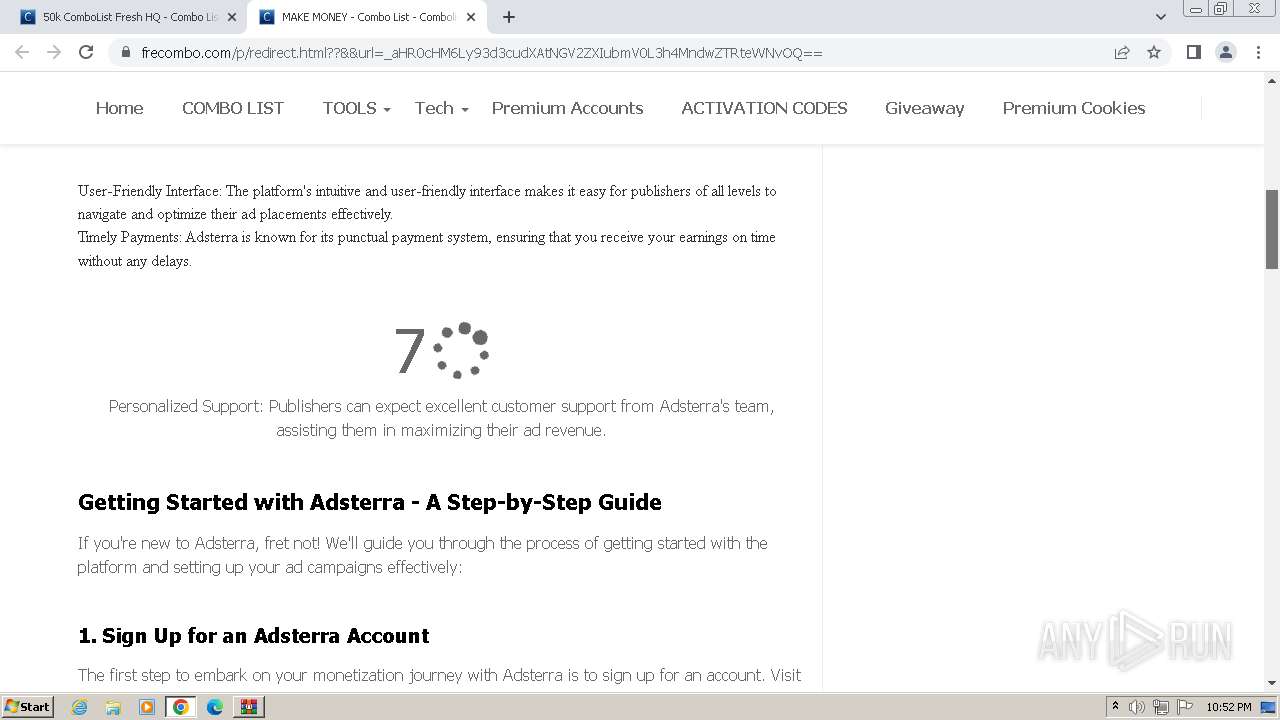
Task: Bookmark this page with star icon
Action: pyautogui.click(x=1154, y=52)
